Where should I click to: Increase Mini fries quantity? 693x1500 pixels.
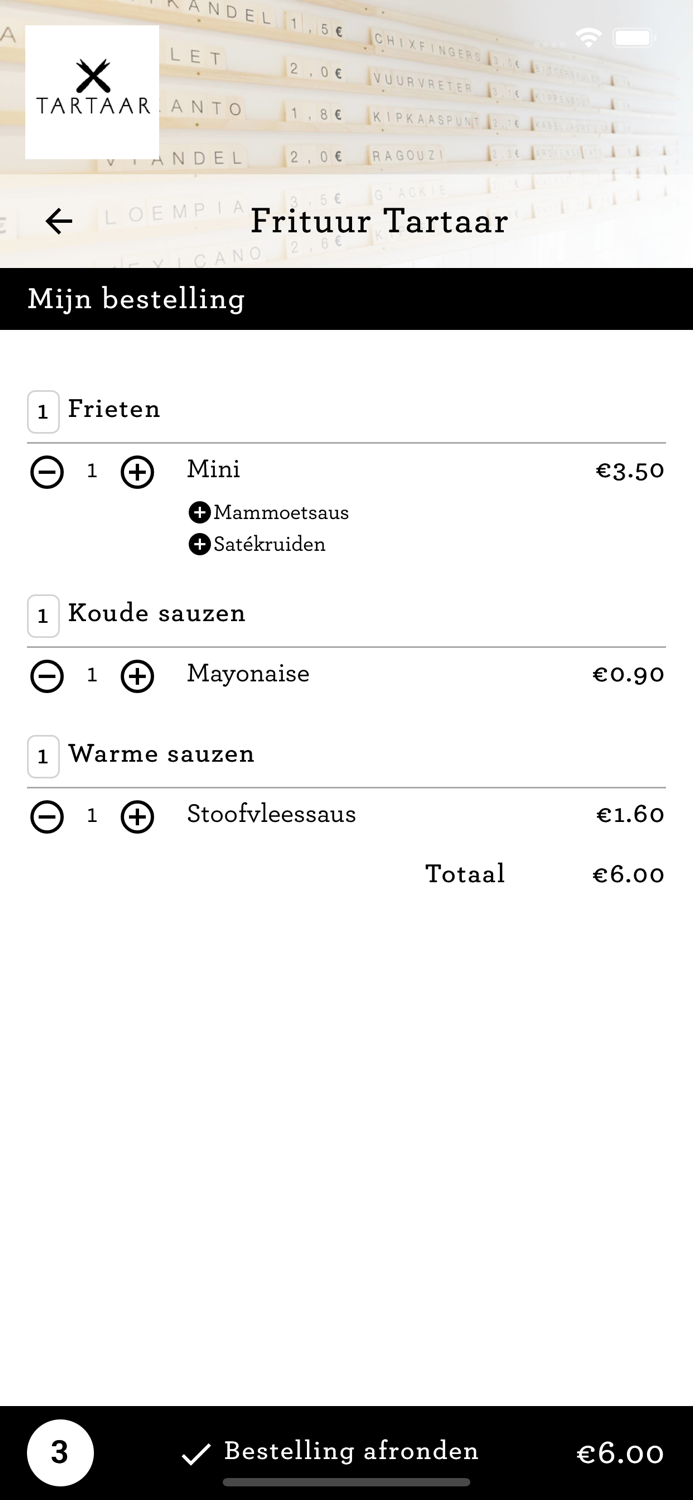point(137,472)
